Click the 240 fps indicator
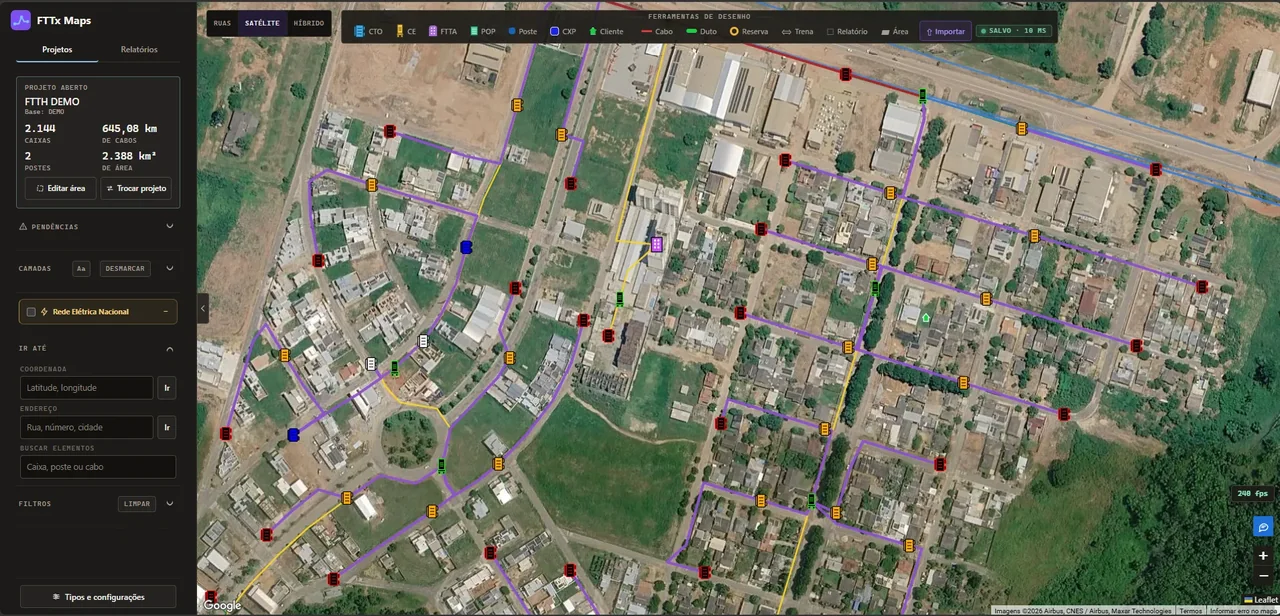The image size is (1280, 616). (x=1252, y=493)
